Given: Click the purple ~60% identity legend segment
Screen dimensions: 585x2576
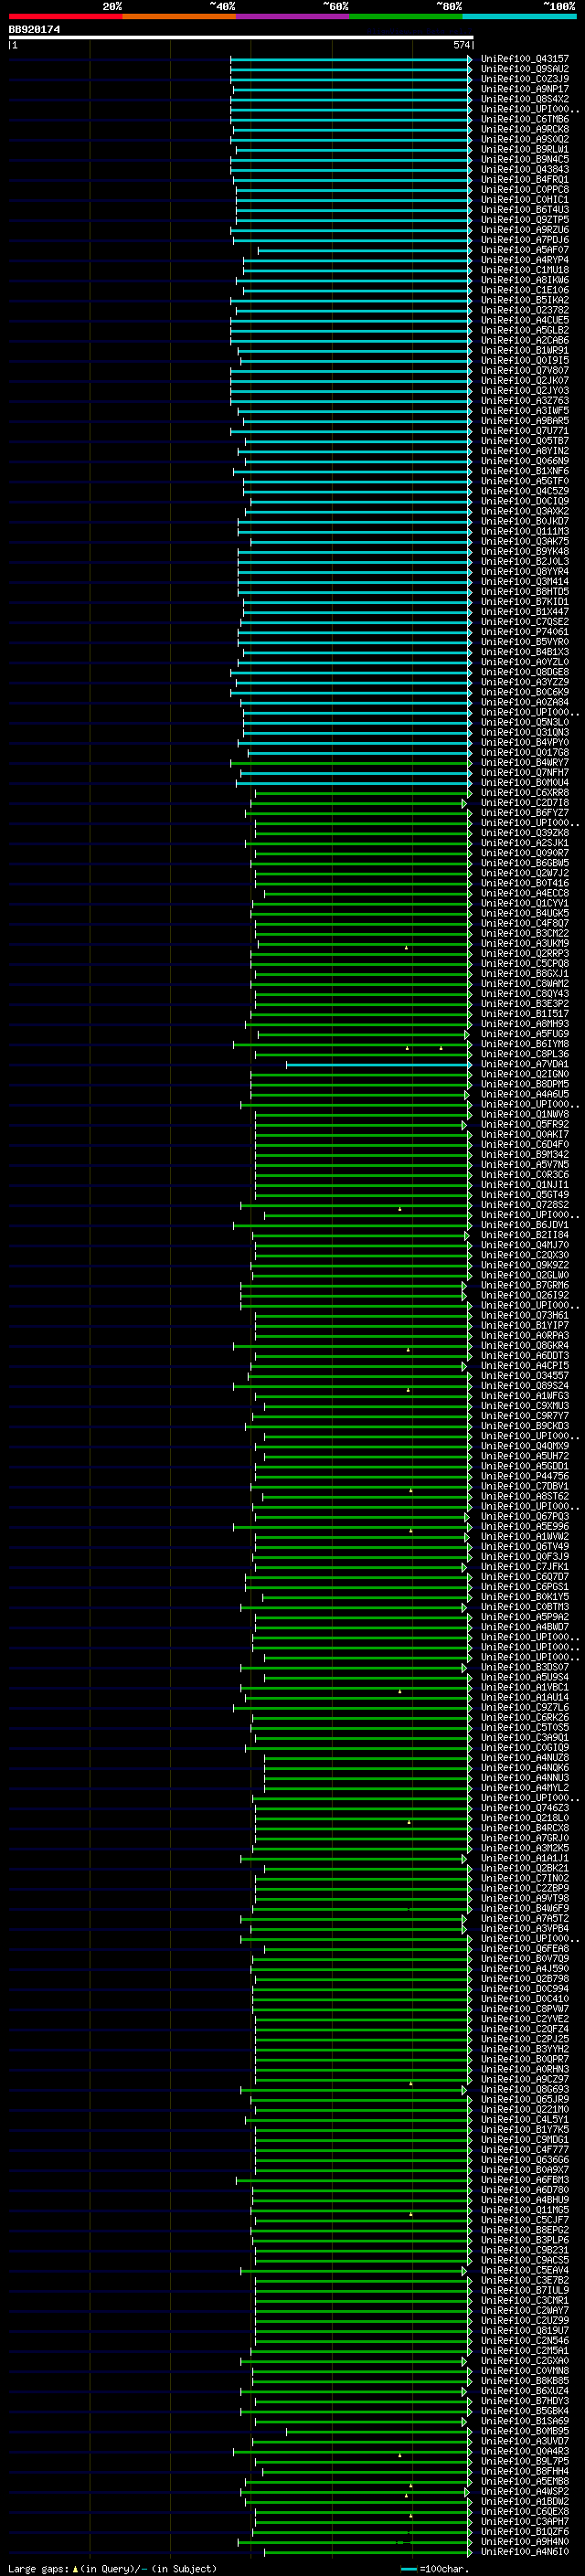Looking at the screenshot, I should click(x=292, y=16).
